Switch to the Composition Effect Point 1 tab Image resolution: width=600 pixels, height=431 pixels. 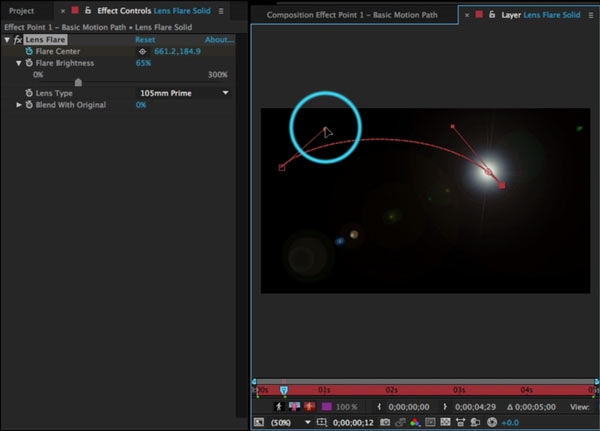click(352, 15)
